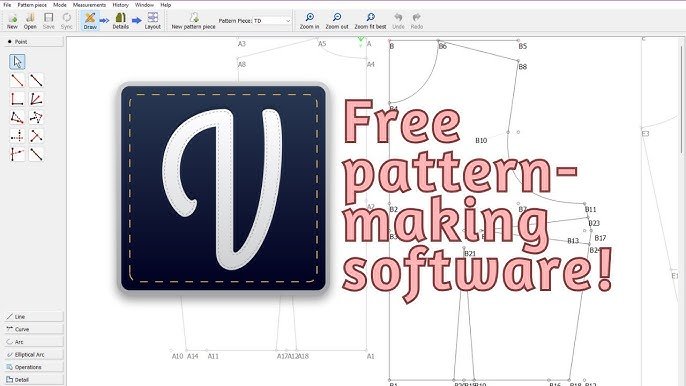The width and height of the screenshot is (686, 386).
Task: Click point label B23 on the canvas
Action: point(594,223)
